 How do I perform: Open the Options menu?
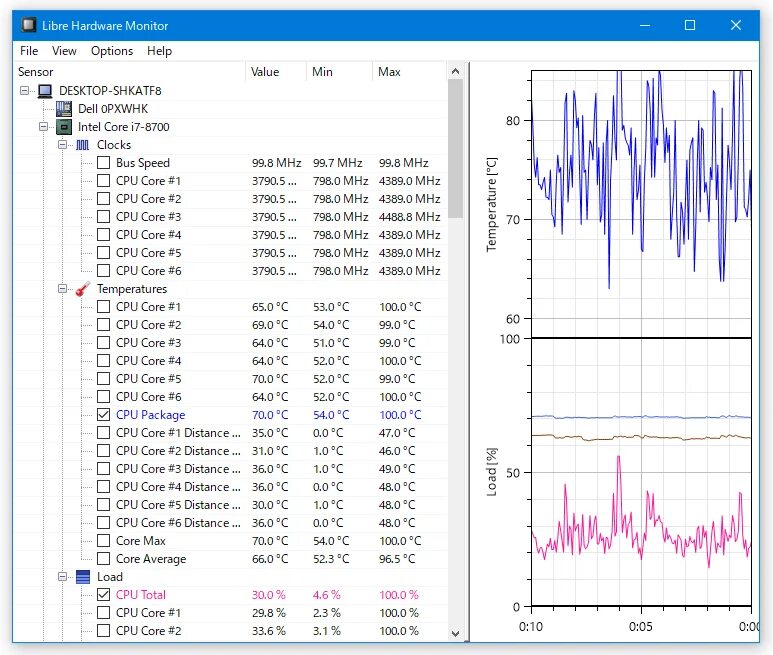[112, 51]
